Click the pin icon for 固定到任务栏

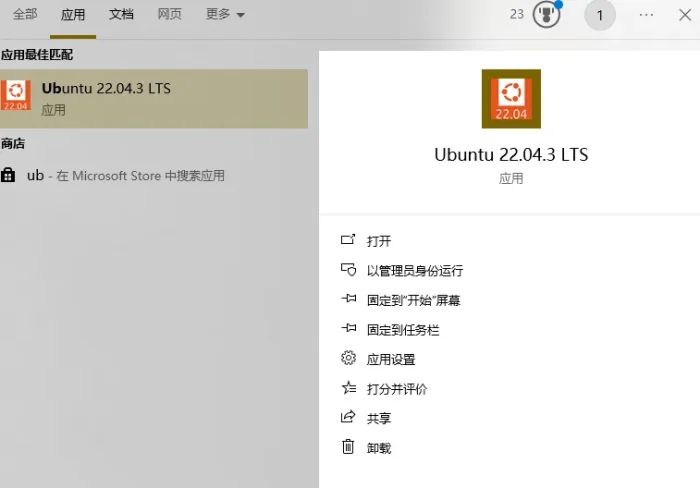pos(348,329)
